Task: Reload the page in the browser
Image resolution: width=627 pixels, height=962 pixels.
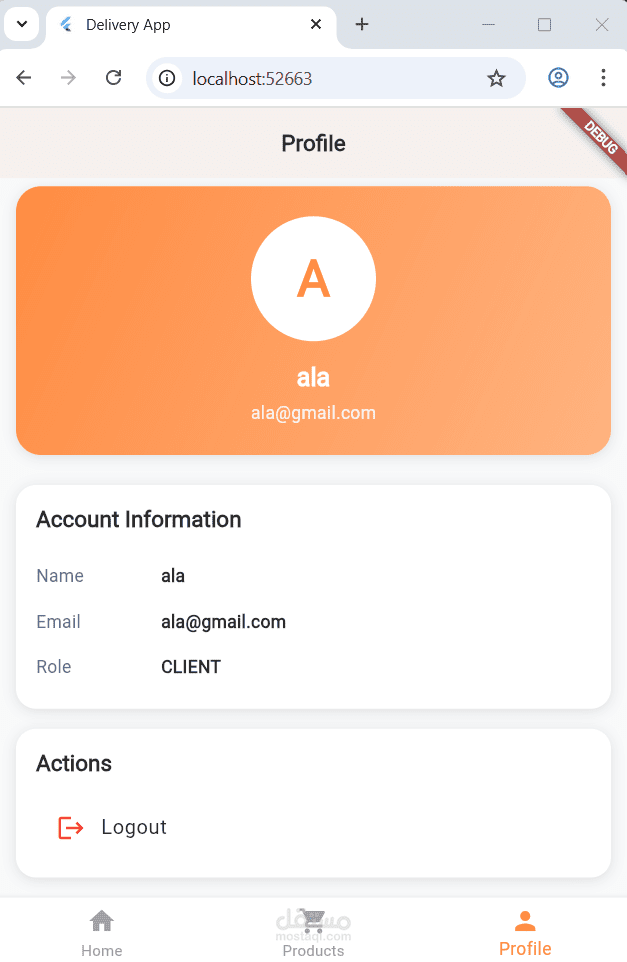Action: [x=114, y=78]
